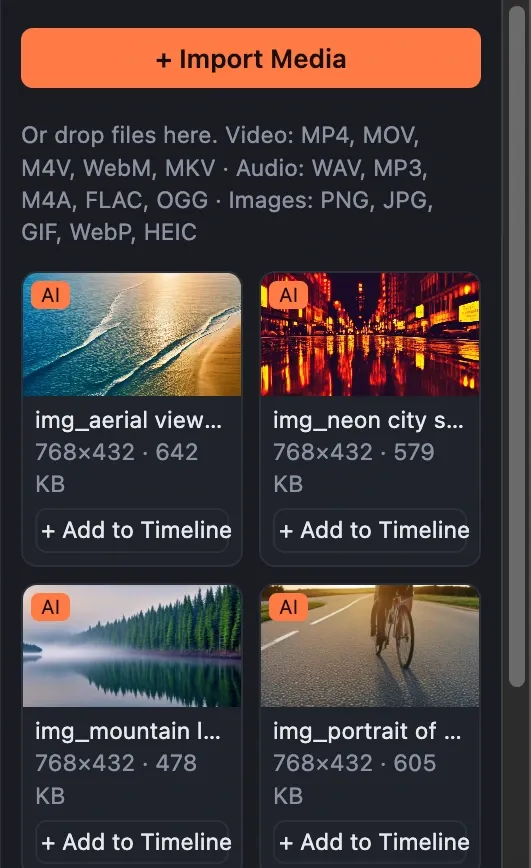Screen dimensions: 531x868
Task: Click the img_portrait of ... file name
Action: [x=367, y=732]
